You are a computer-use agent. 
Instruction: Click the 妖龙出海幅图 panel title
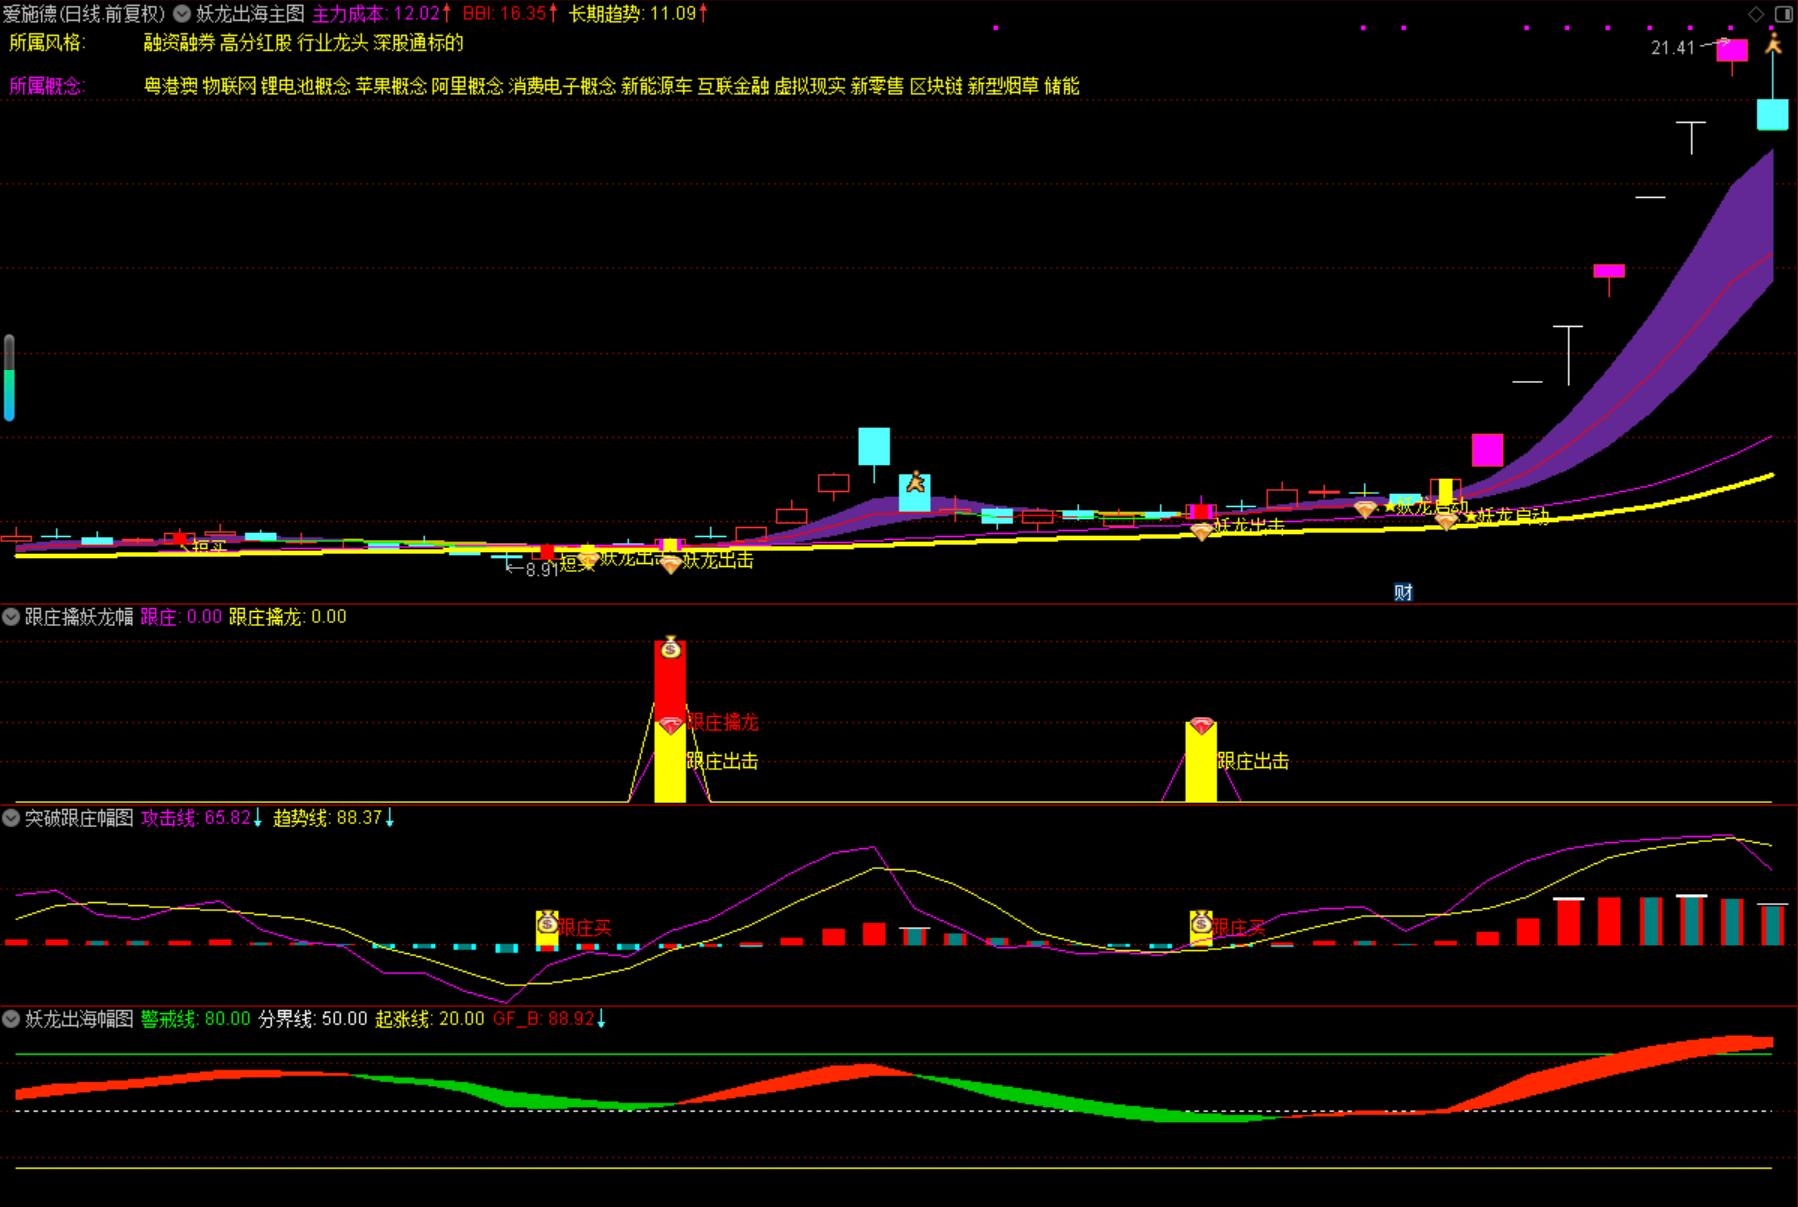coord(79,1019)
